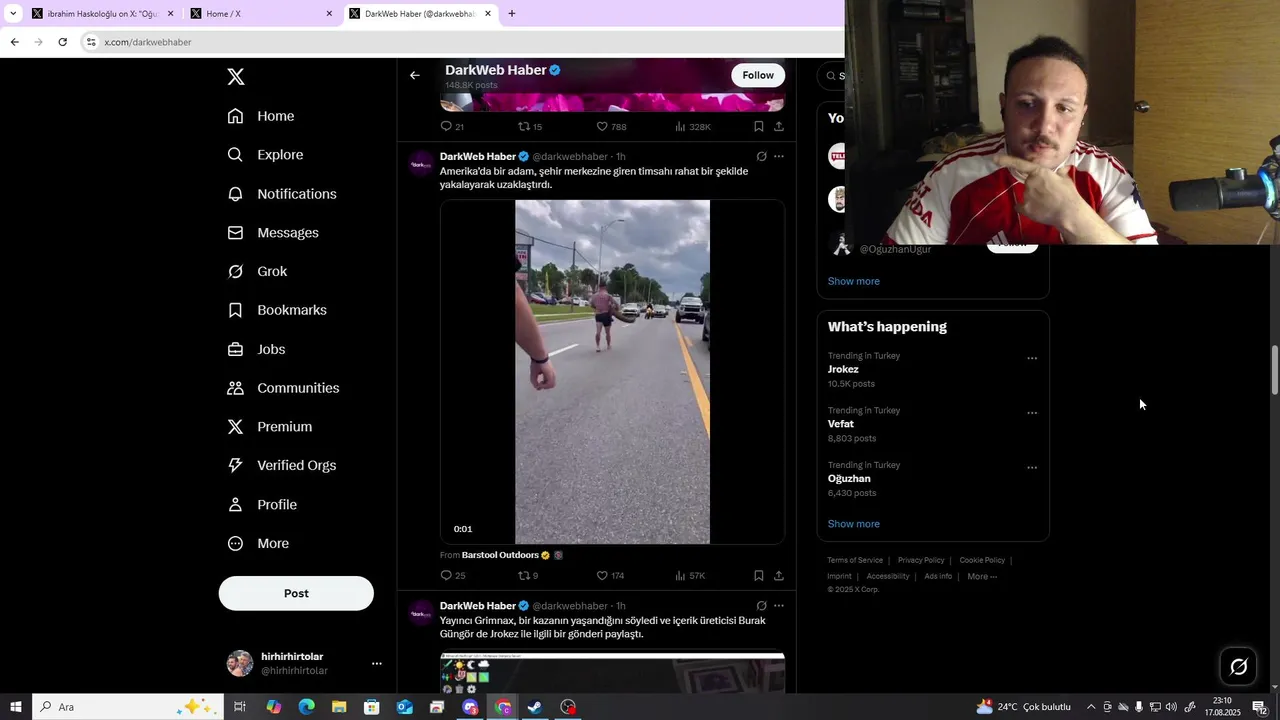
Task: Open more options for Oğuzhan trend
Action: (1032, 467)
